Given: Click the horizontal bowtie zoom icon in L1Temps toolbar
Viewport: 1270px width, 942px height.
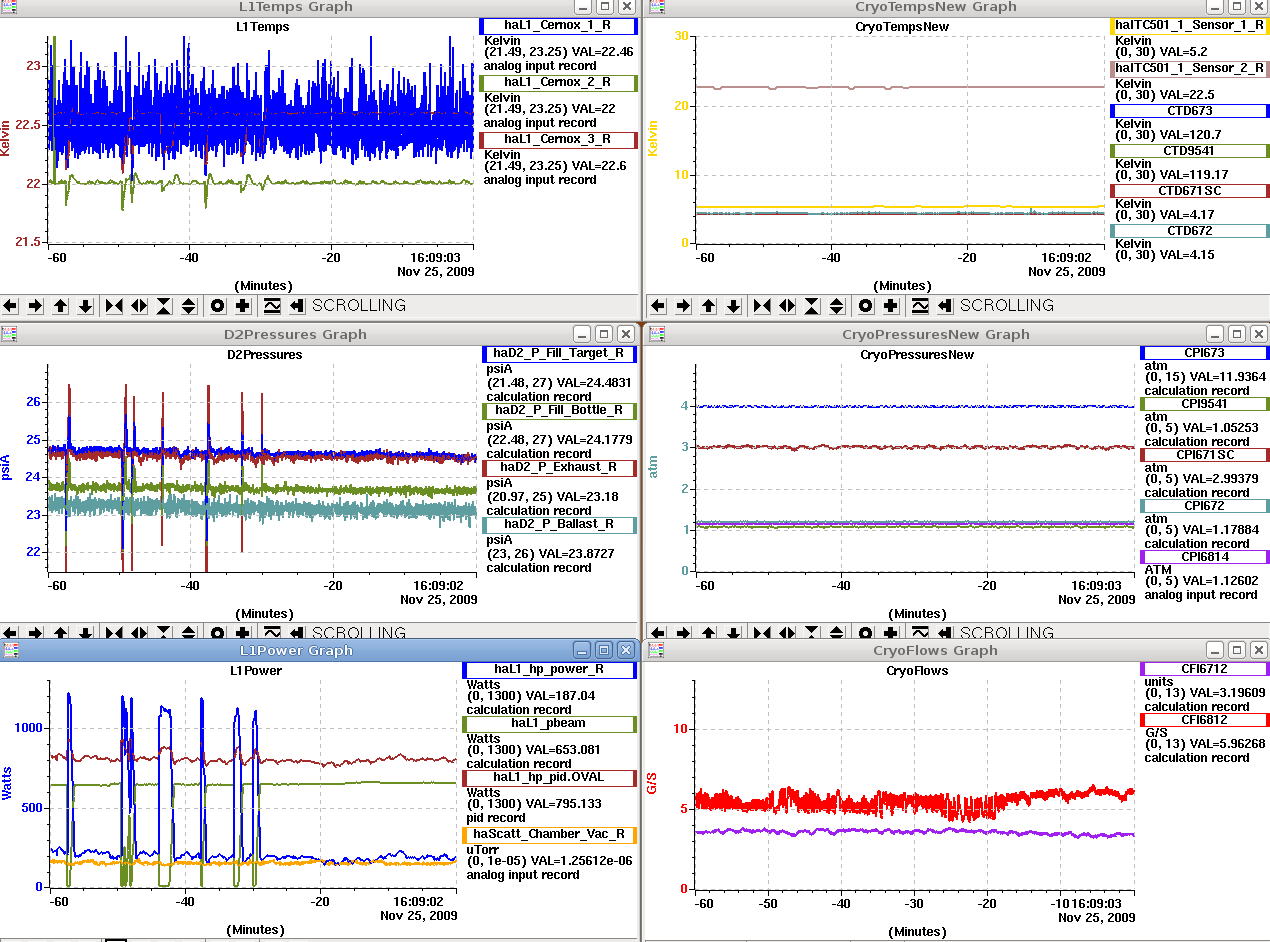Looking at the screenshot, I should click(115, 306).
